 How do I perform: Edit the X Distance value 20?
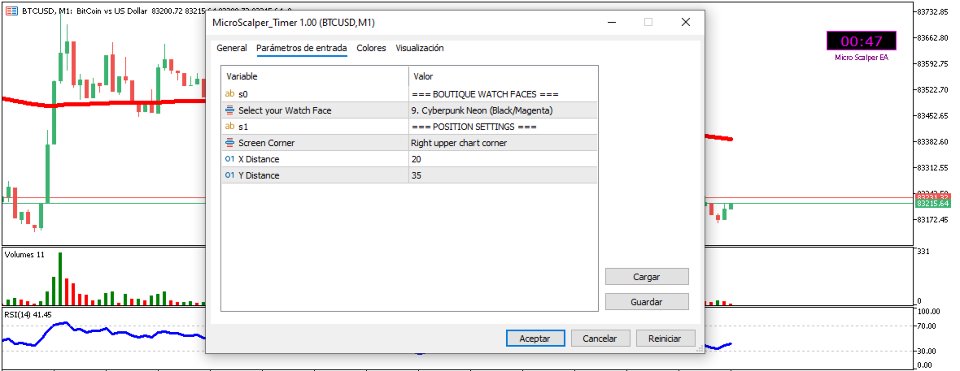(x=503, y=159)
